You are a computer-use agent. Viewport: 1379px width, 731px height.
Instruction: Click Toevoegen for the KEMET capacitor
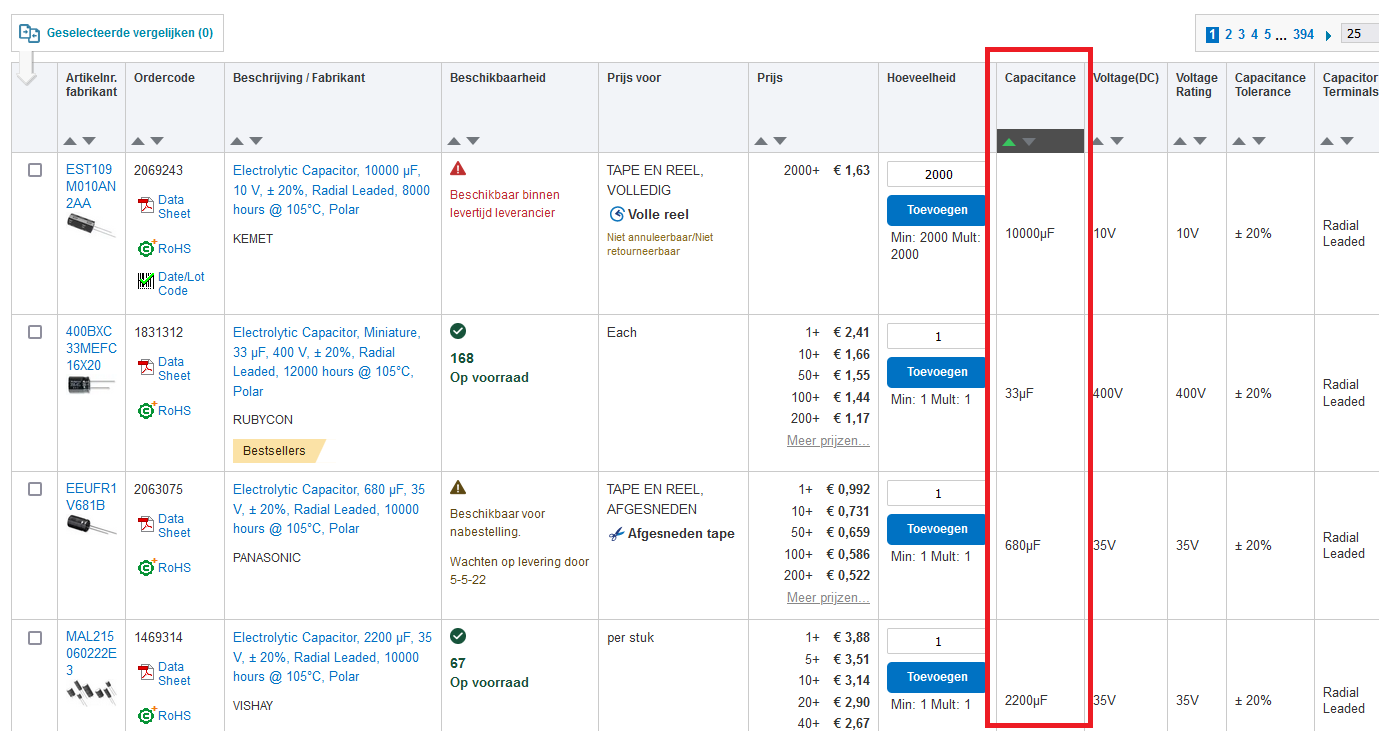[x=937, y=211]
